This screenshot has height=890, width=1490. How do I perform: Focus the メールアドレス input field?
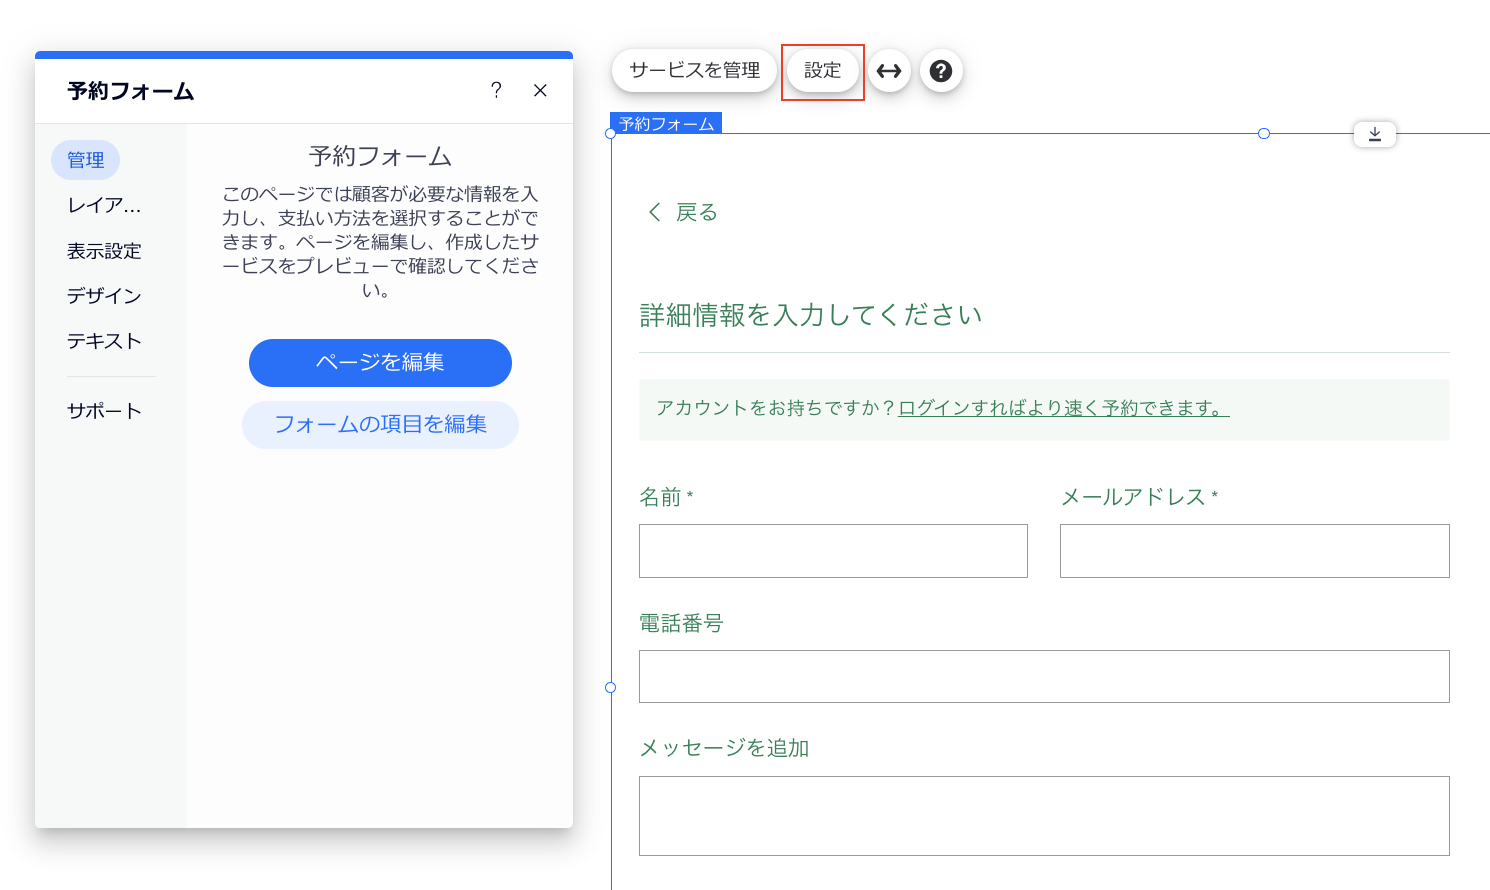point(1255,551)
